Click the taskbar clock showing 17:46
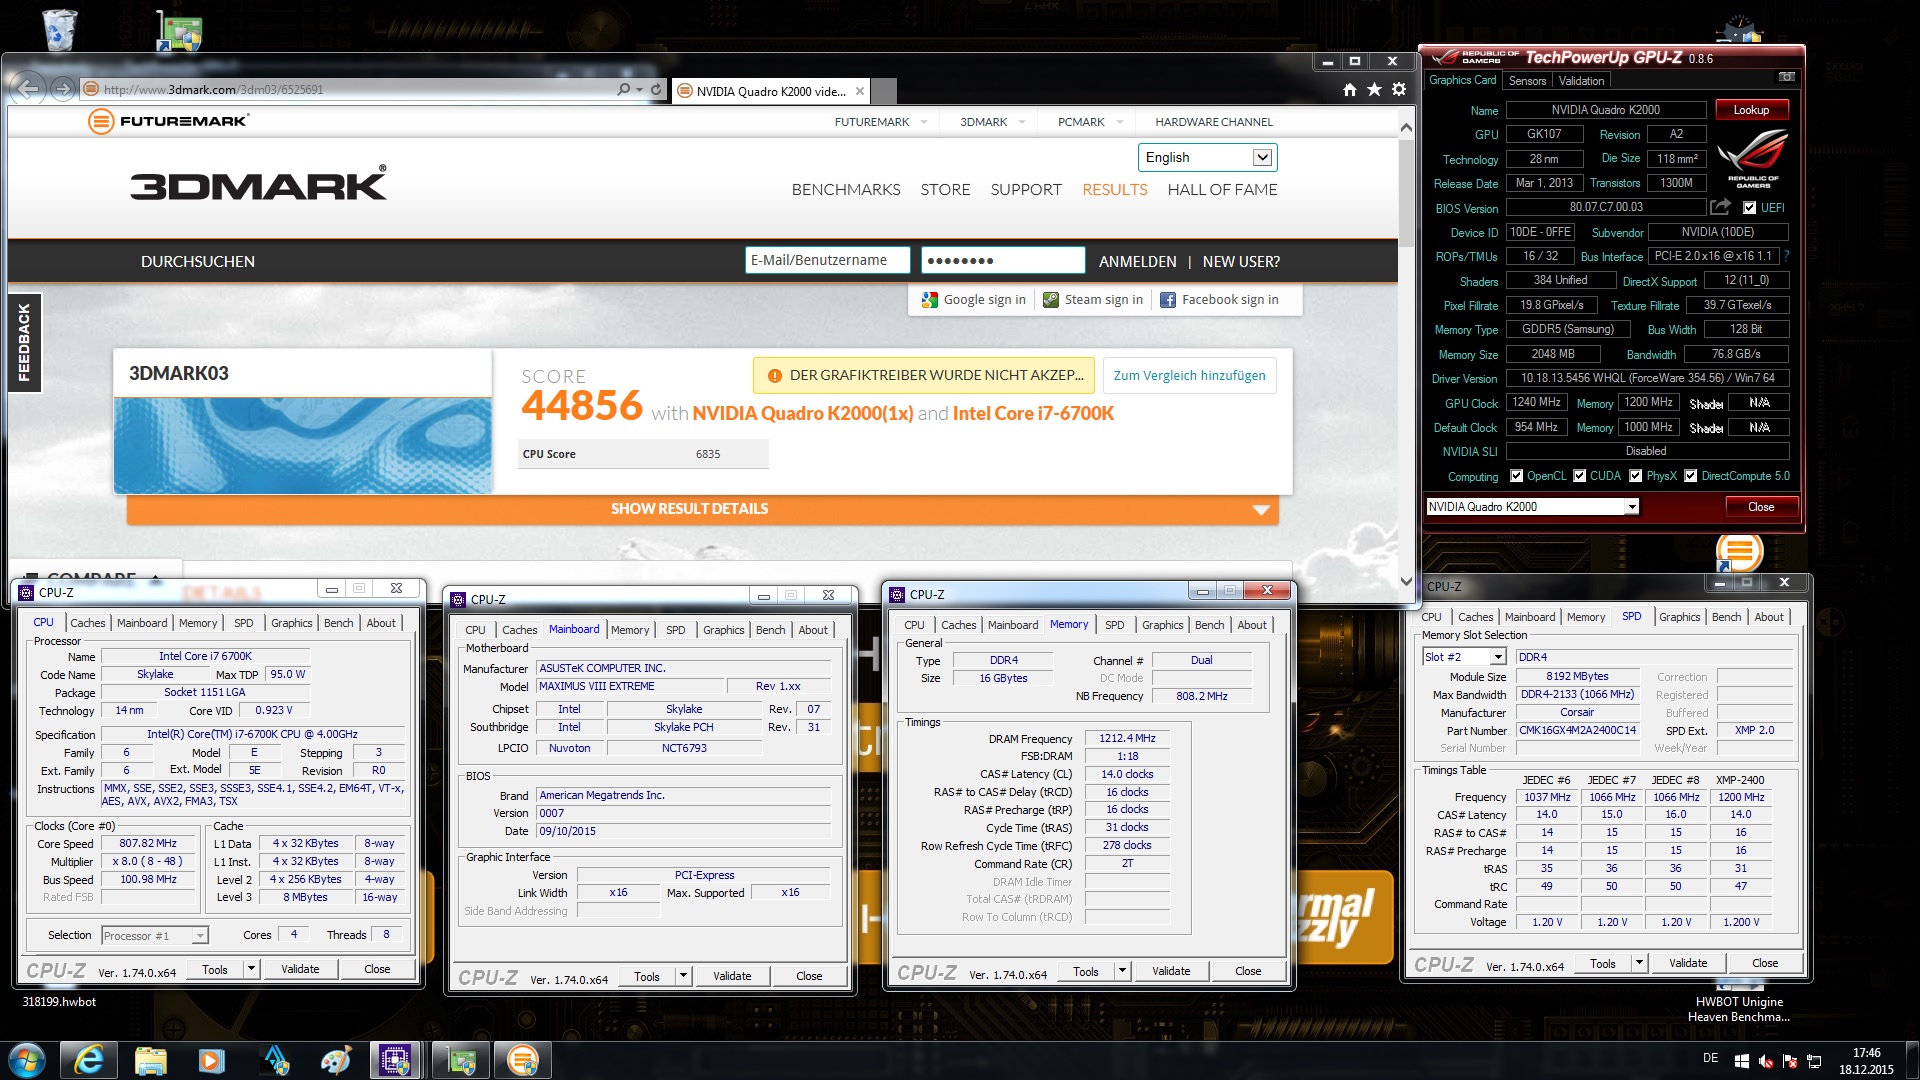1920x1080 pixels. click(x=1866, y=1061)
